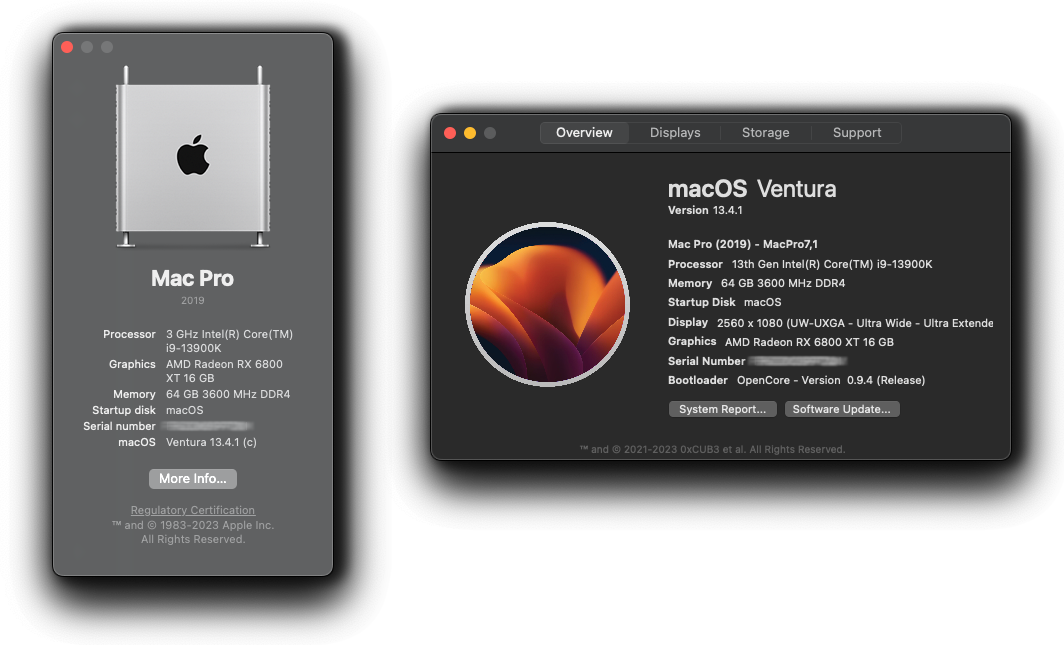
Task: Click 'Version 13.4.1' text
Action: (705, 210)
